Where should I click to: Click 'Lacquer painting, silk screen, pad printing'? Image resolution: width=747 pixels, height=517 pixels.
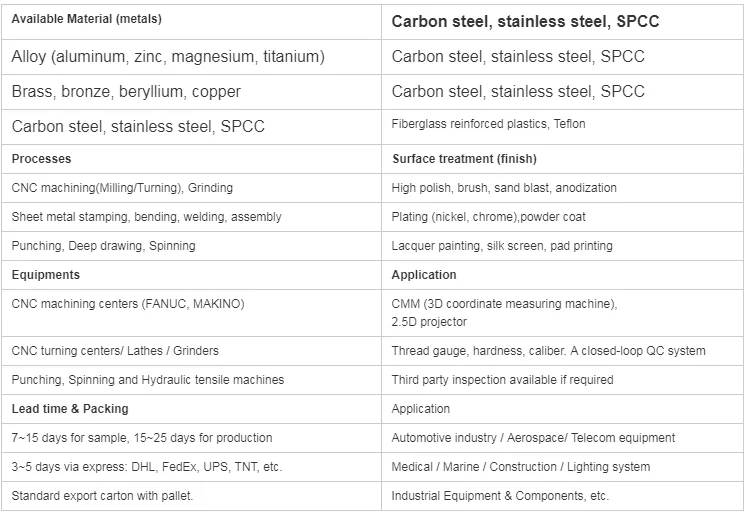pos(502,246)
